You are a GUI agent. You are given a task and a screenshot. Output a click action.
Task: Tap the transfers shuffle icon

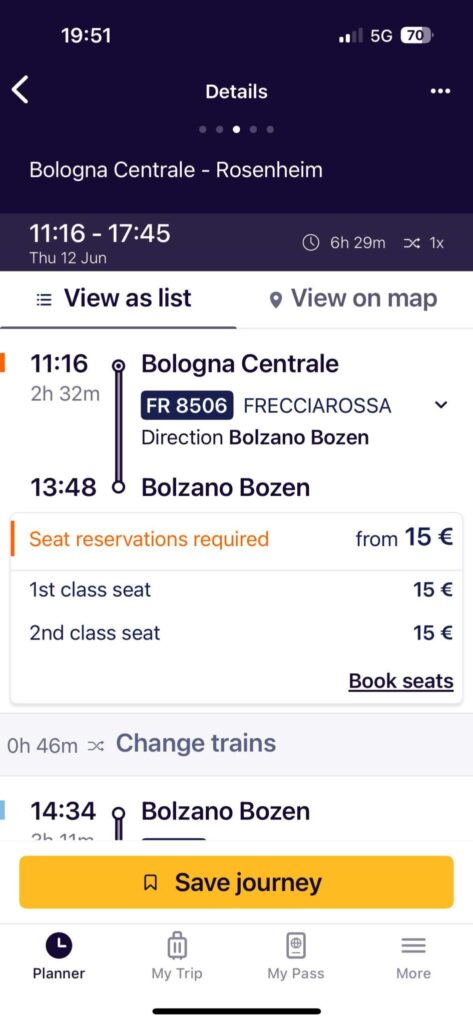pos(412,243)
